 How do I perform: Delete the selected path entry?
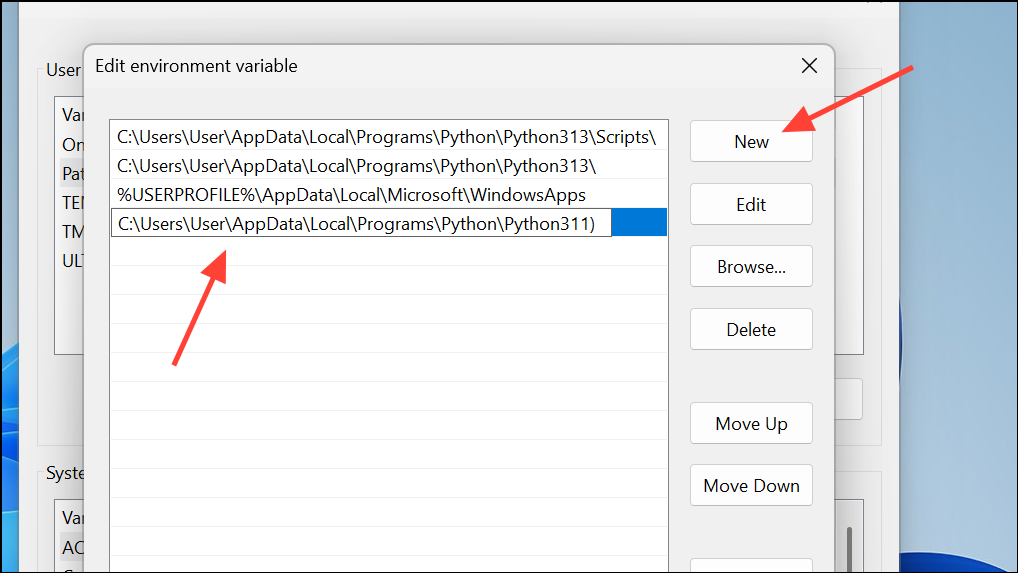751,329
